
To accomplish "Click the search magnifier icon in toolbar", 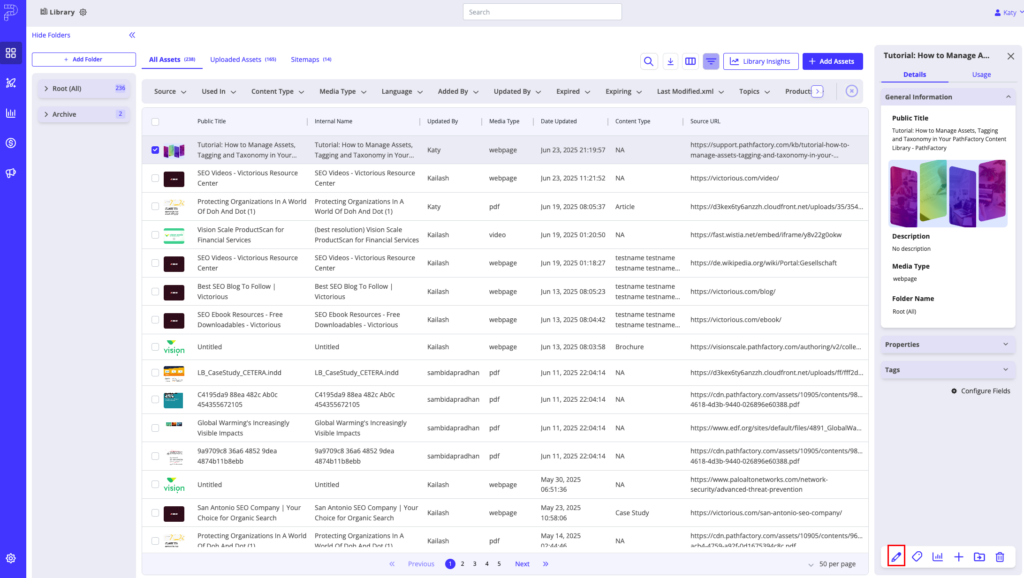I will coord(648,61).
